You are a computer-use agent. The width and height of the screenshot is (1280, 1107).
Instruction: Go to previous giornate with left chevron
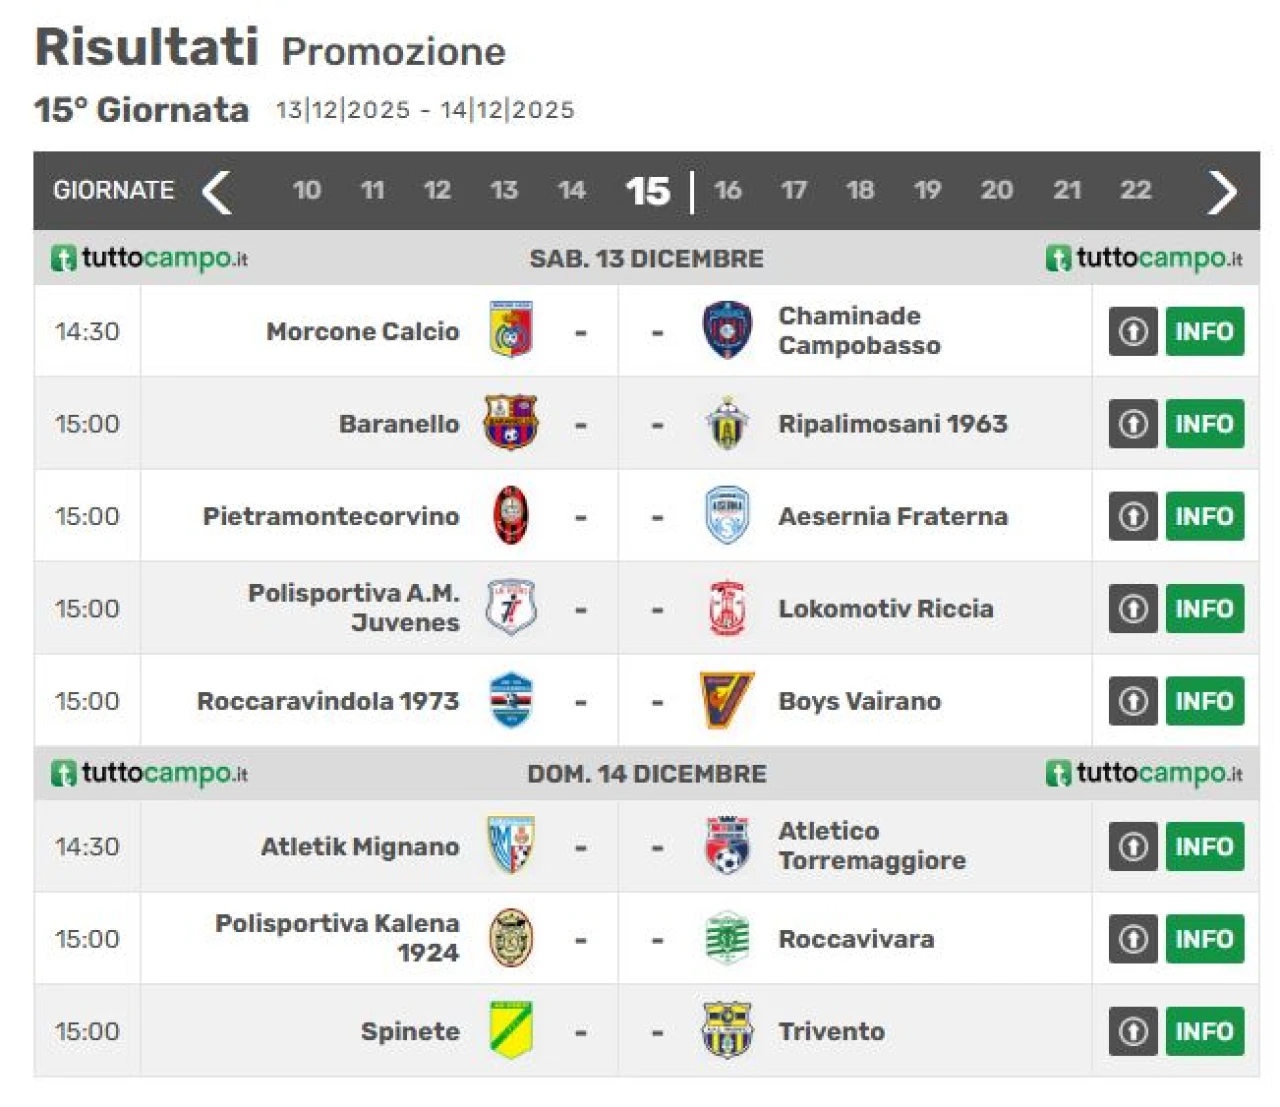point(217,191)
